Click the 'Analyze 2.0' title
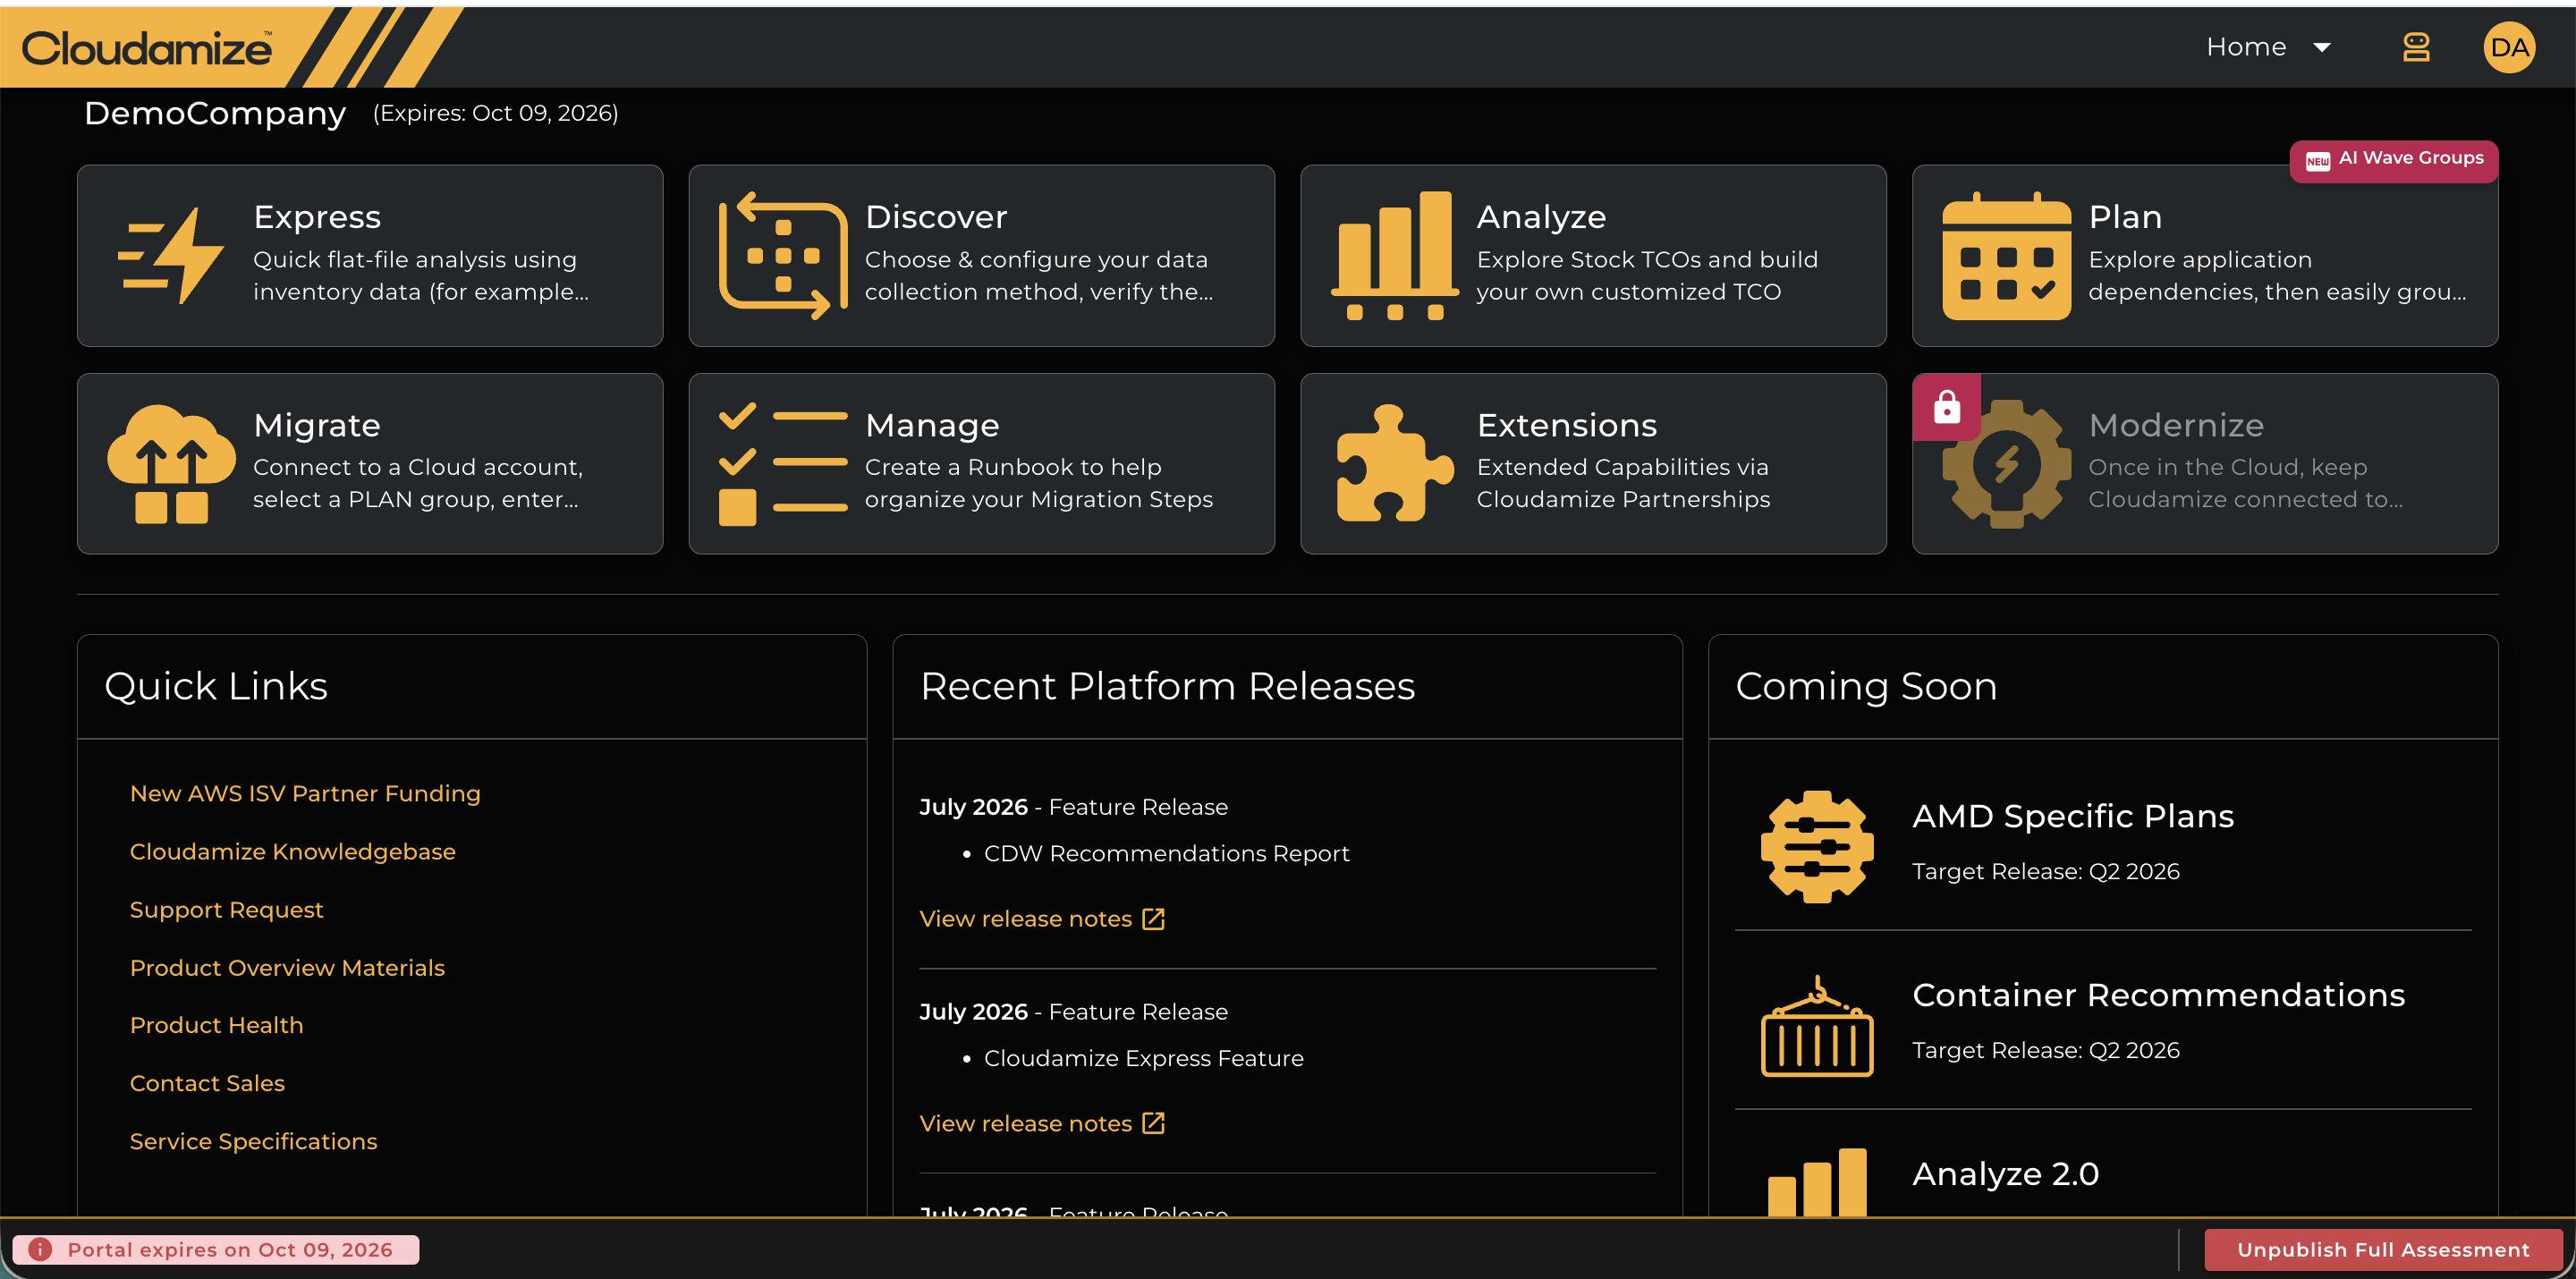The height and width of the screenshot is (1279, 2576). tap(2005, 1174)
